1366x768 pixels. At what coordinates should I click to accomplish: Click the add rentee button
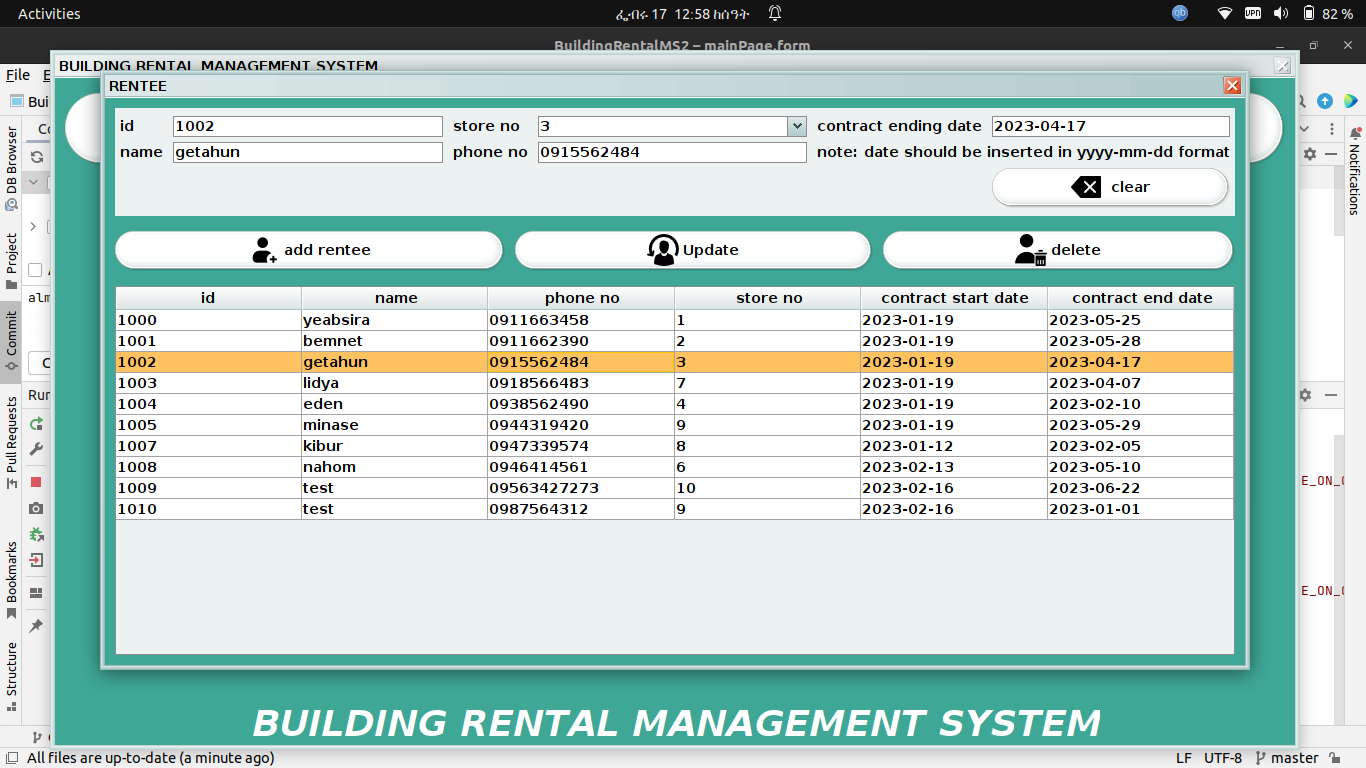pos(308,249)
